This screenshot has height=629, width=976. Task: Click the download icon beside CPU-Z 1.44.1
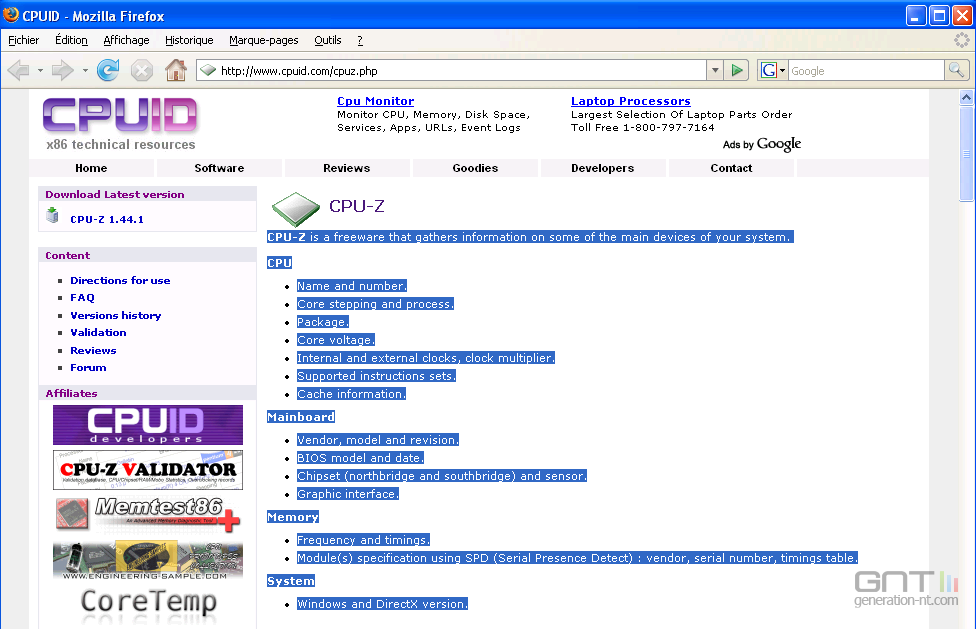coord(53,216)
